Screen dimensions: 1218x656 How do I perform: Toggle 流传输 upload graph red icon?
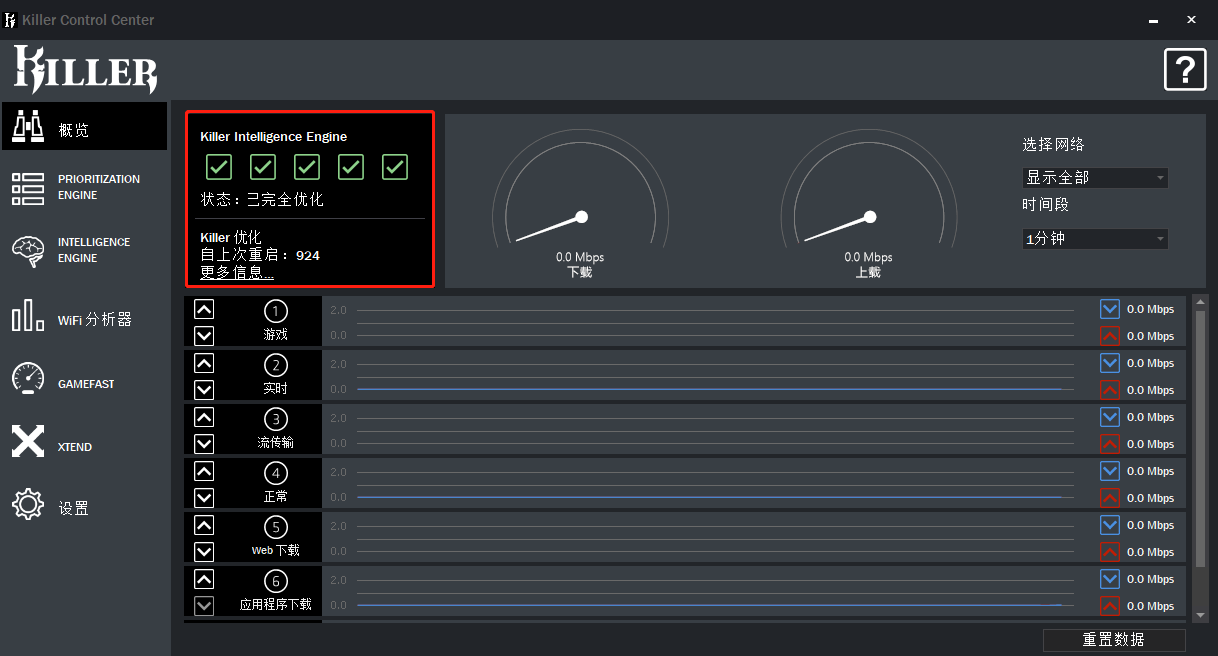coord(1110,444)
